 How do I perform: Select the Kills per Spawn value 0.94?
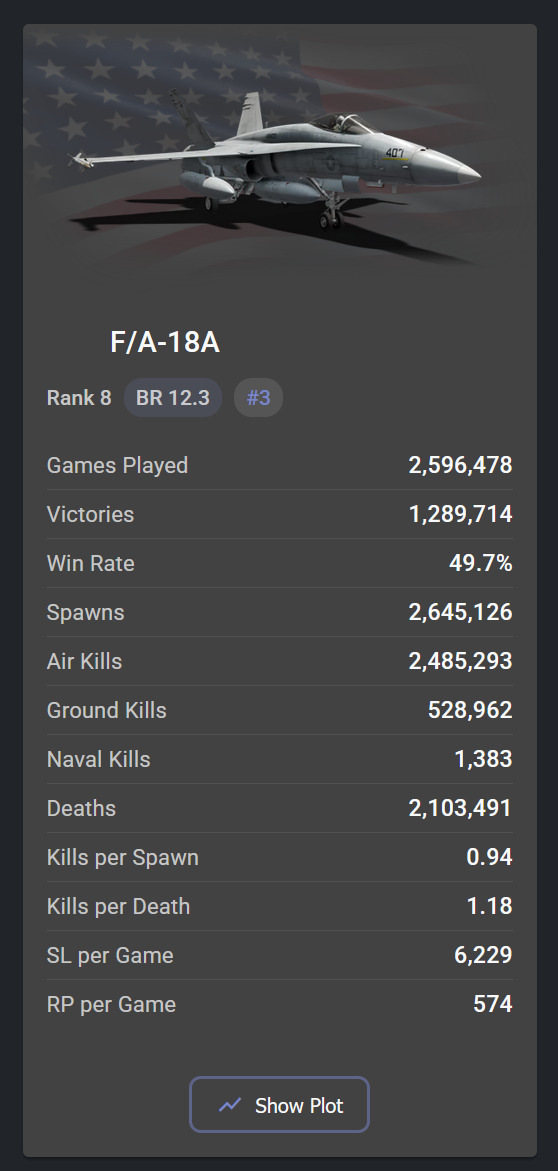[x=489, y=857]
